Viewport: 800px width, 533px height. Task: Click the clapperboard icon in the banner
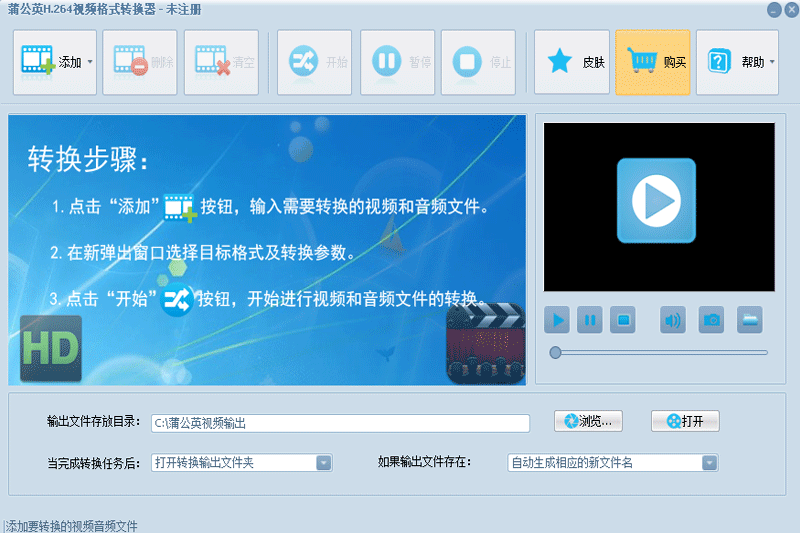tap(486, 344)
